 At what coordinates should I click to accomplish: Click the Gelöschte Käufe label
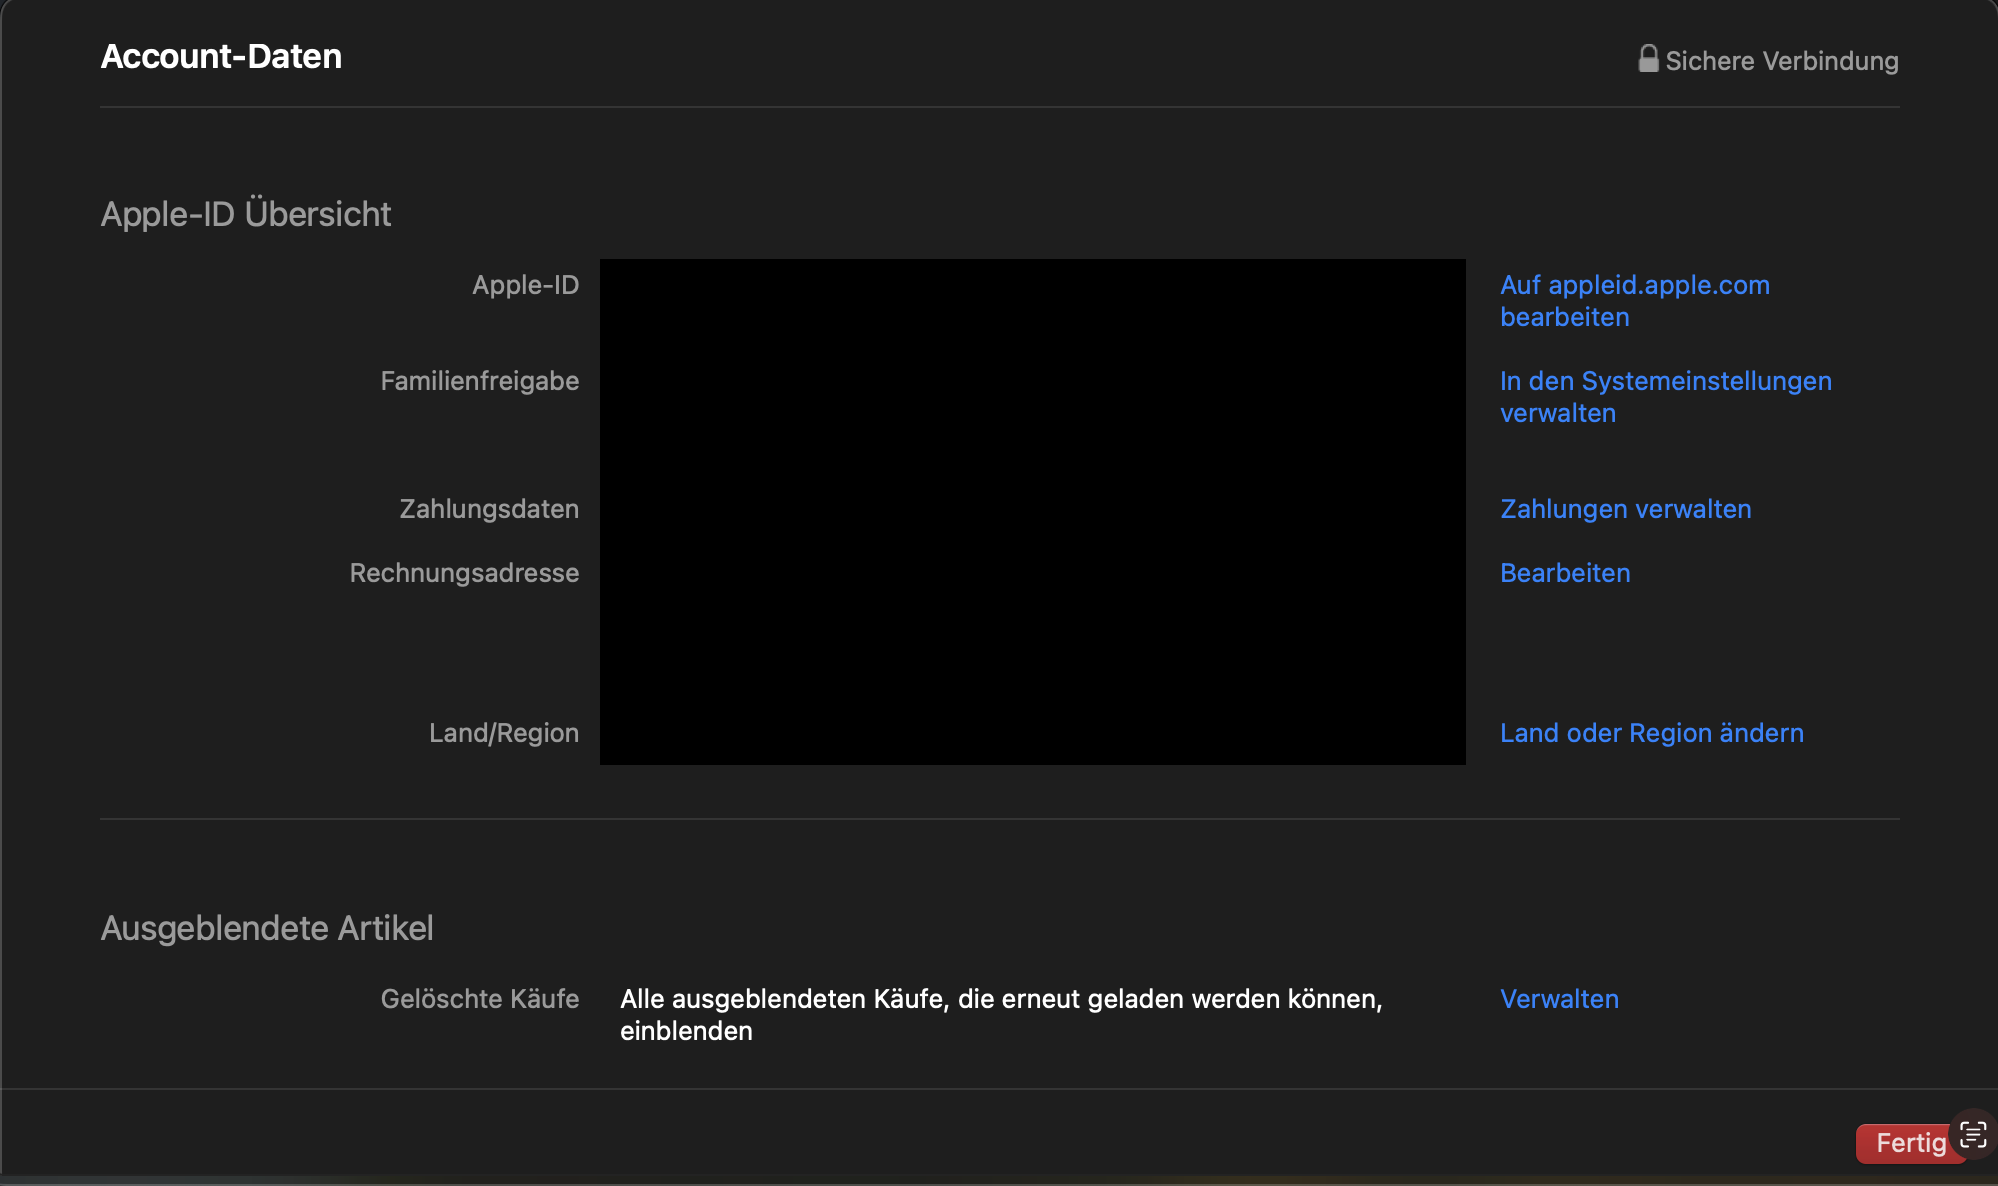[479, 999]
